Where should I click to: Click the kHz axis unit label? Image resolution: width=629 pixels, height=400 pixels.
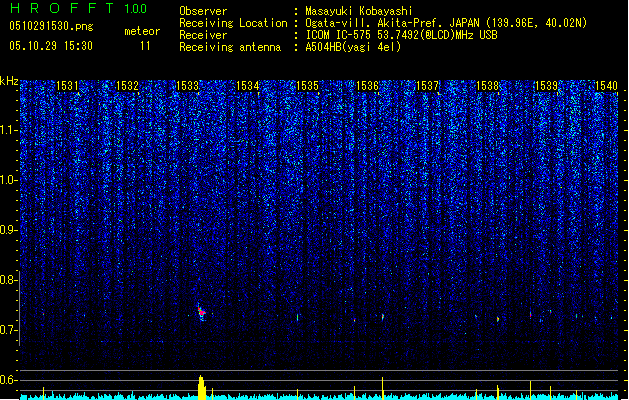tap(9, 81)
